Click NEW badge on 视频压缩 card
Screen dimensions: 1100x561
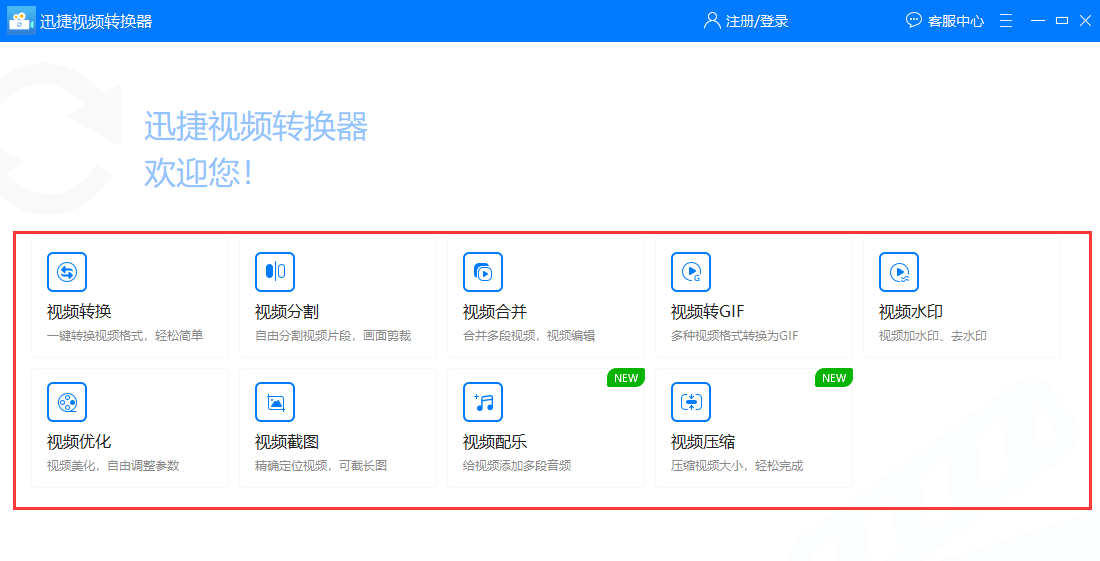tap(833, 378)
